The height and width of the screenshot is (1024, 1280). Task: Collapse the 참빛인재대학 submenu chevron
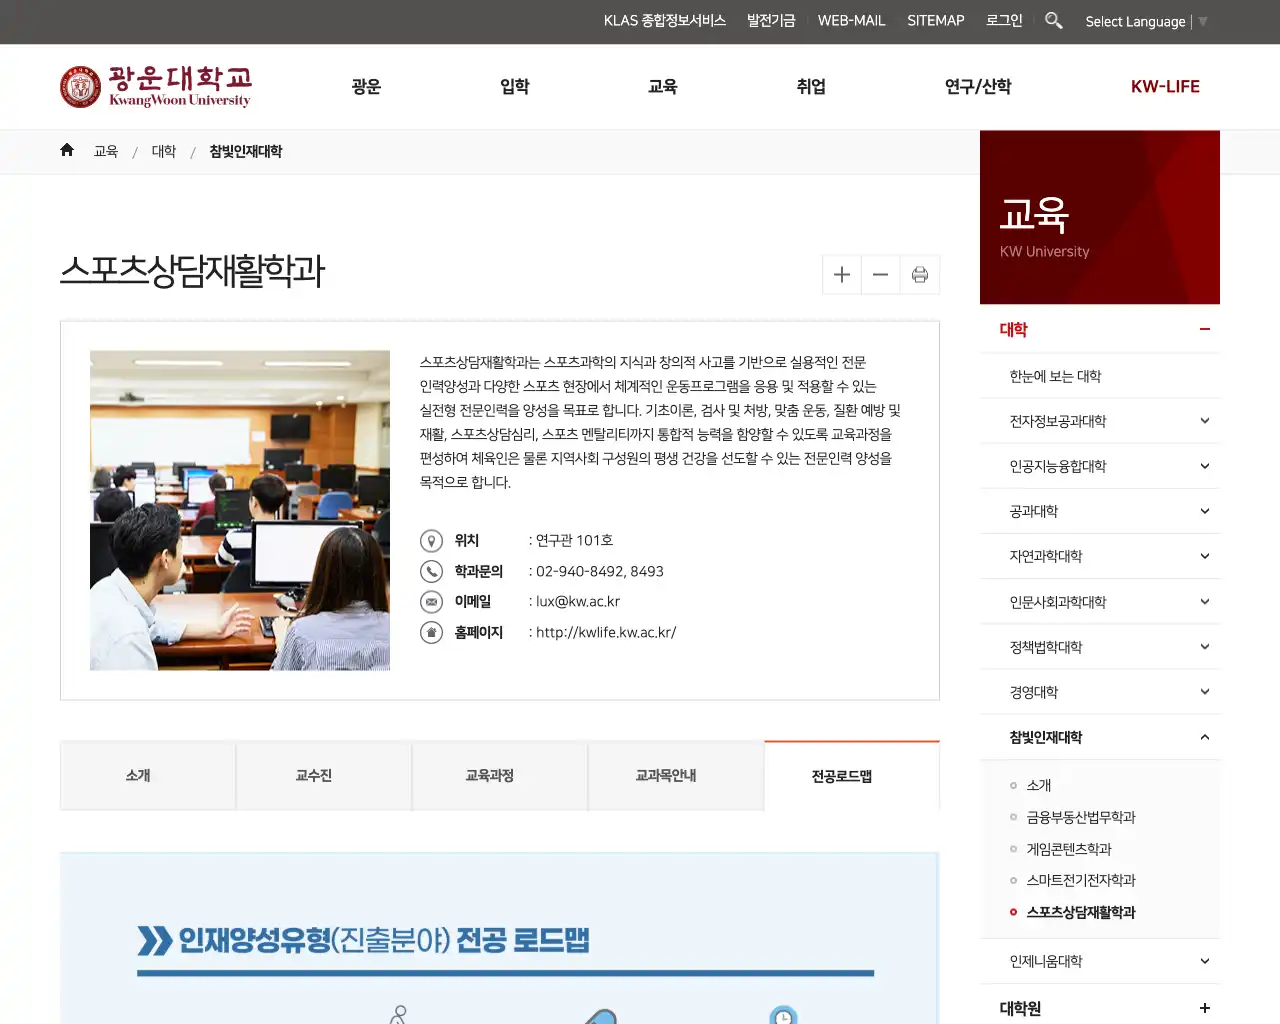coord(1204,737)
